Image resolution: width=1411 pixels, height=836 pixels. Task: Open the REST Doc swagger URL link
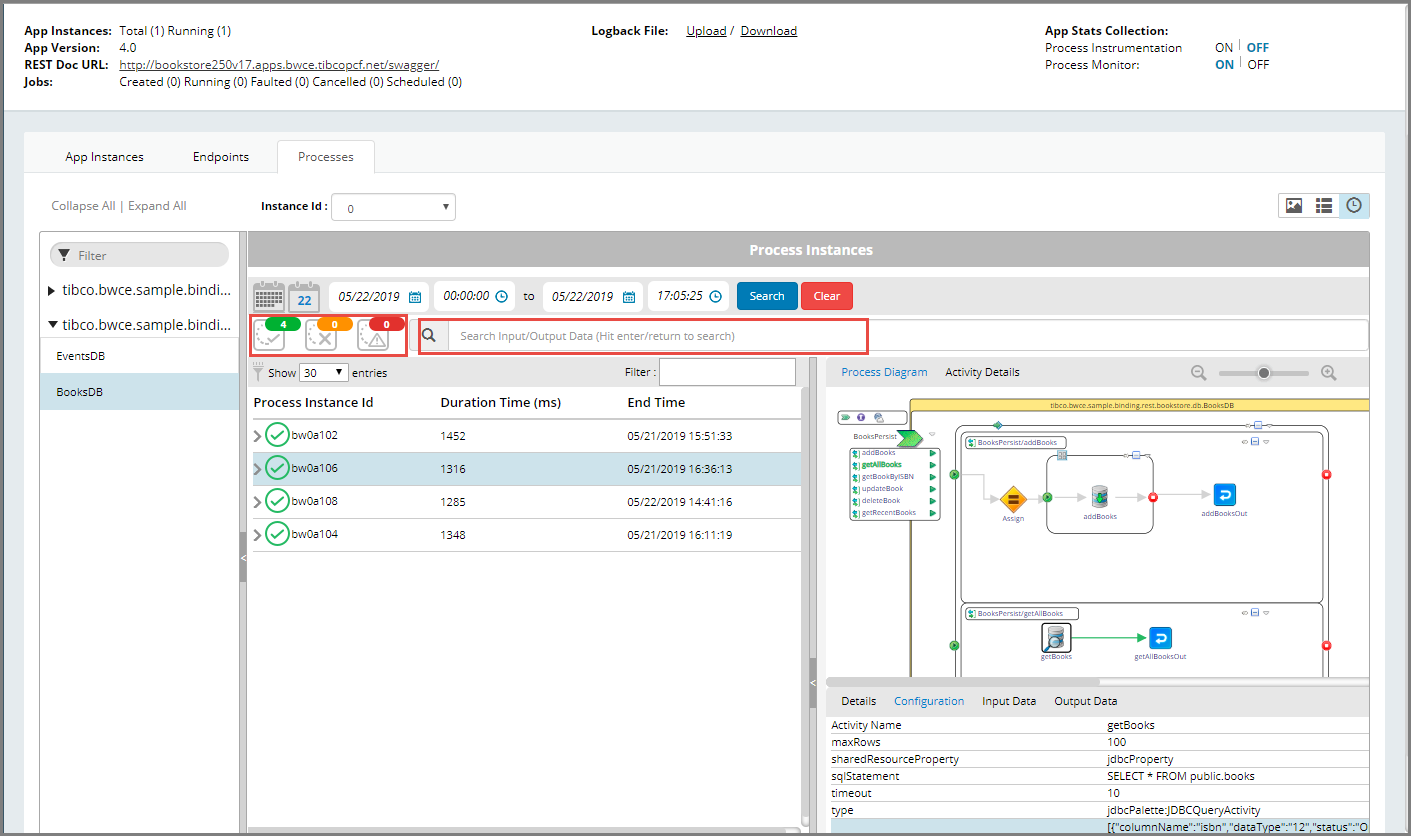[279, 65]
